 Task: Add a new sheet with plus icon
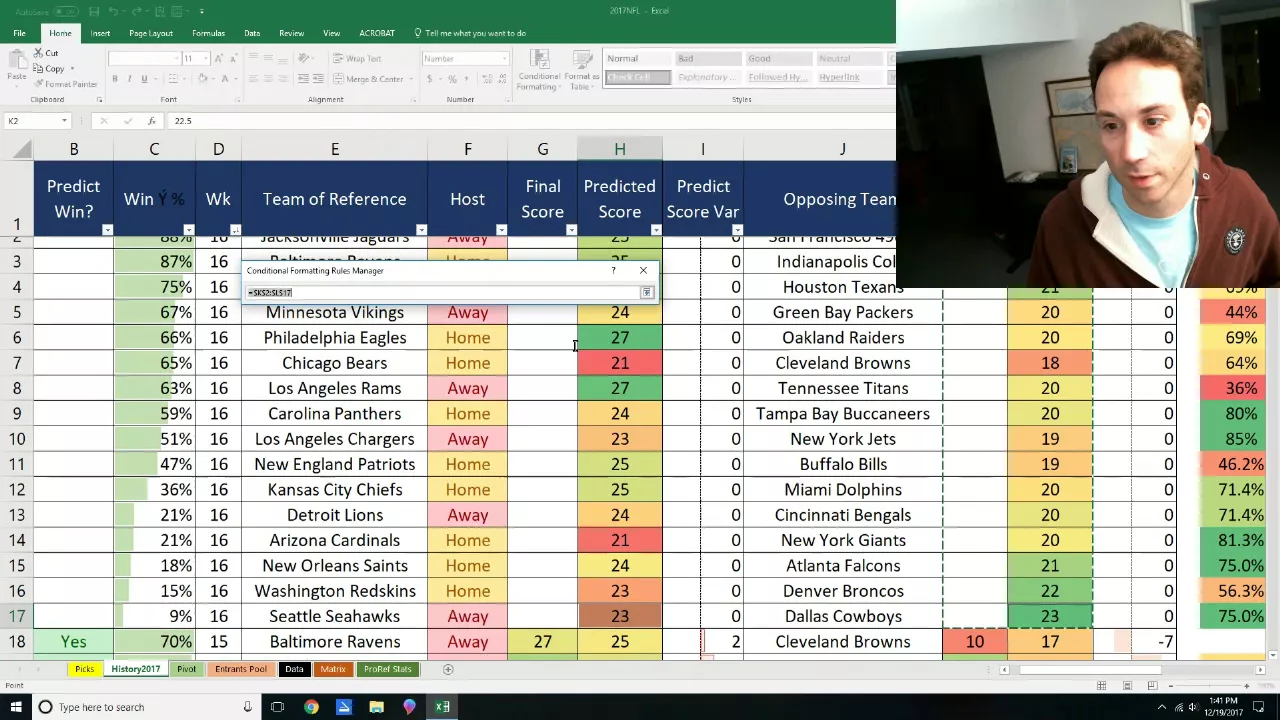tap(448, 669)
